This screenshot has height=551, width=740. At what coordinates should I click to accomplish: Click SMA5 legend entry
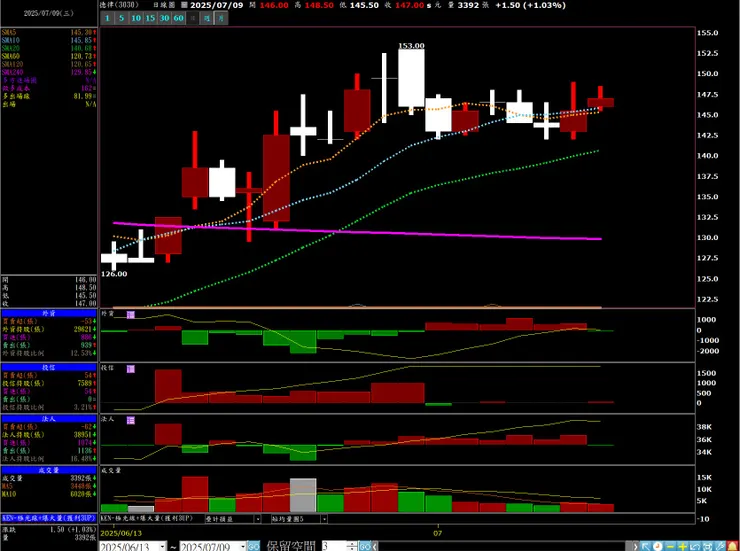[8, 32]
